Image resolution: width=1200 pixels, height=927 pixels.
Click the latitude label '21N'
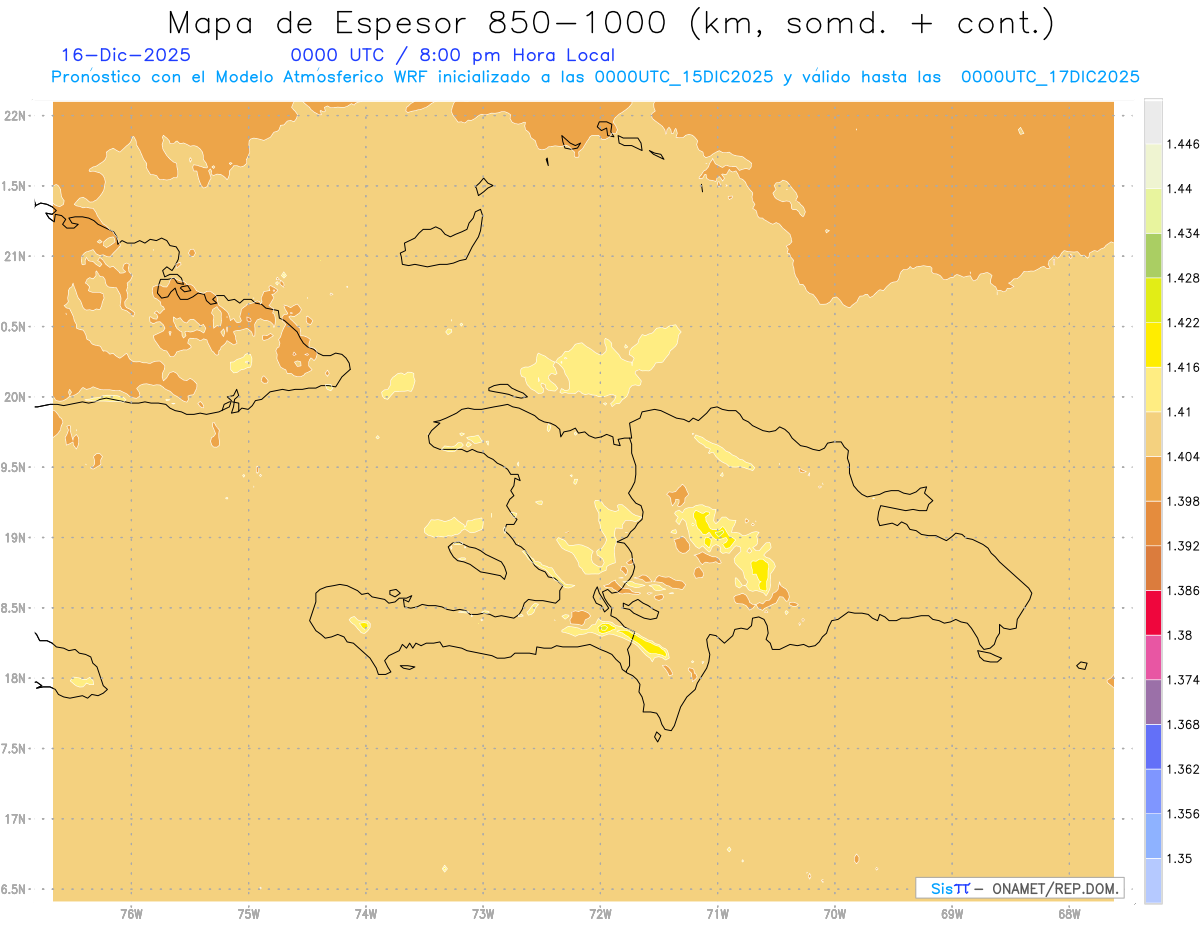pyautogui.click(x=16, y=256)
